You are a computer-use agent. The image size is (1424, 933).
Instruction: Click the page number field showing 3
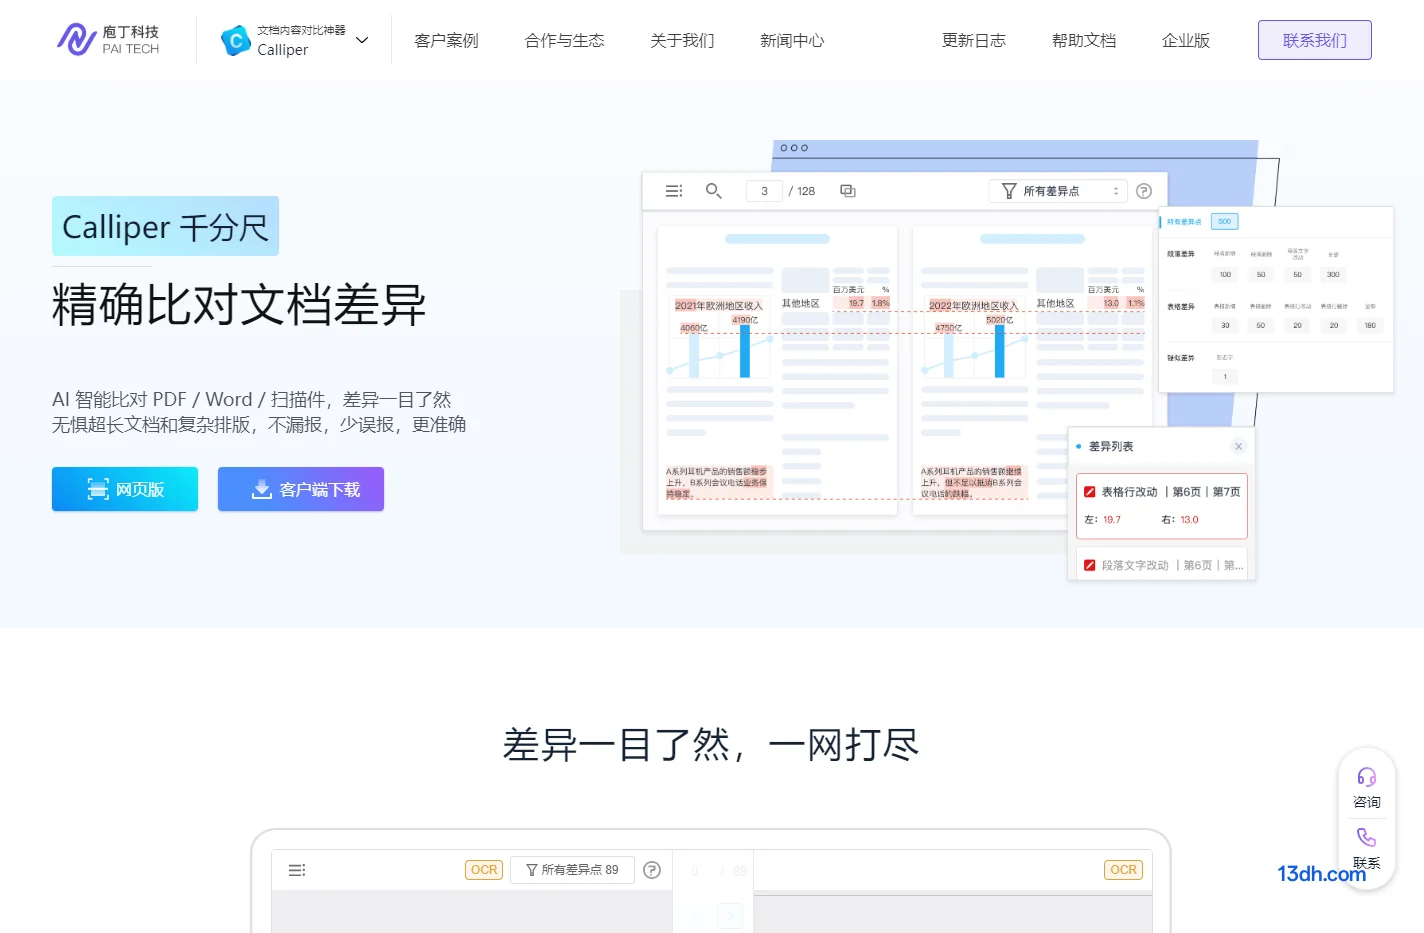[764, 190]
